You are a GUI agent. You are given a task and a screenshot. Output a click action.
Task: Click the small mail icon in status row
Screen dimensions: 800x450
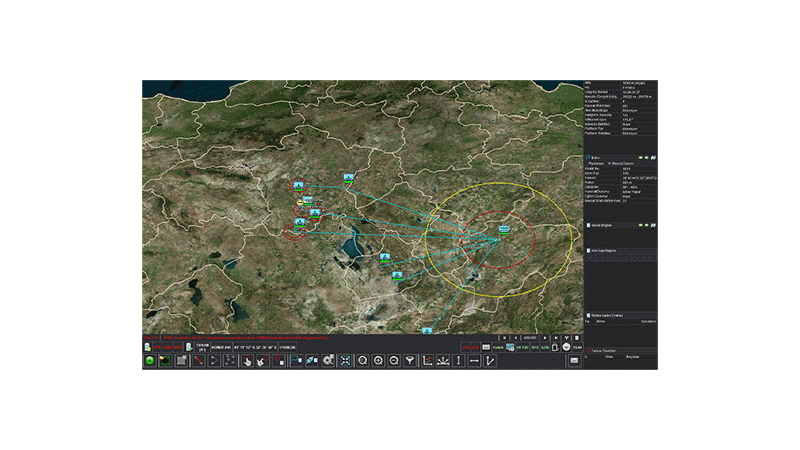(x=486, y=347)
